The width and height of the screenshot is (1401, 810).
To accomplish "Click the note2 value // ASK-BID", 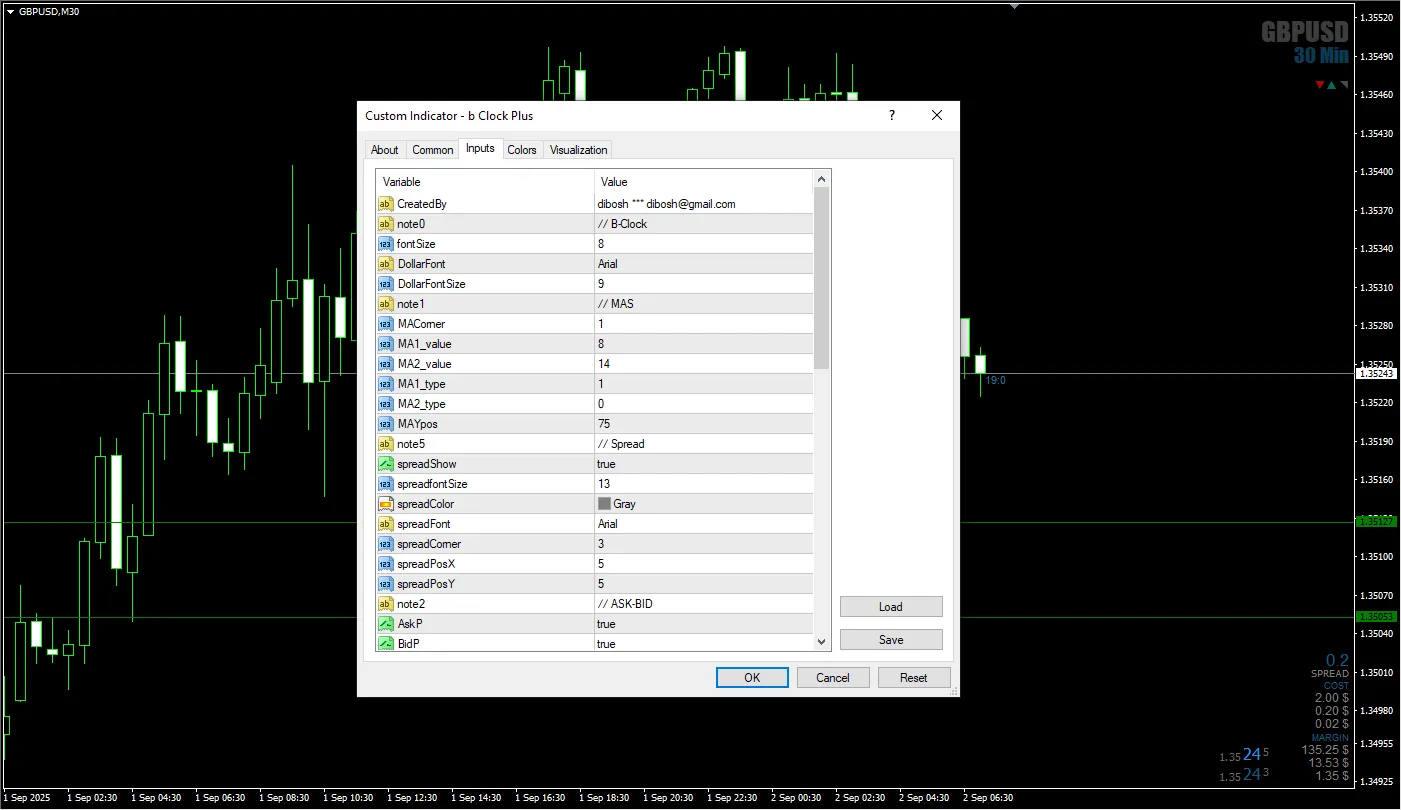I will [x=625, y=604].
